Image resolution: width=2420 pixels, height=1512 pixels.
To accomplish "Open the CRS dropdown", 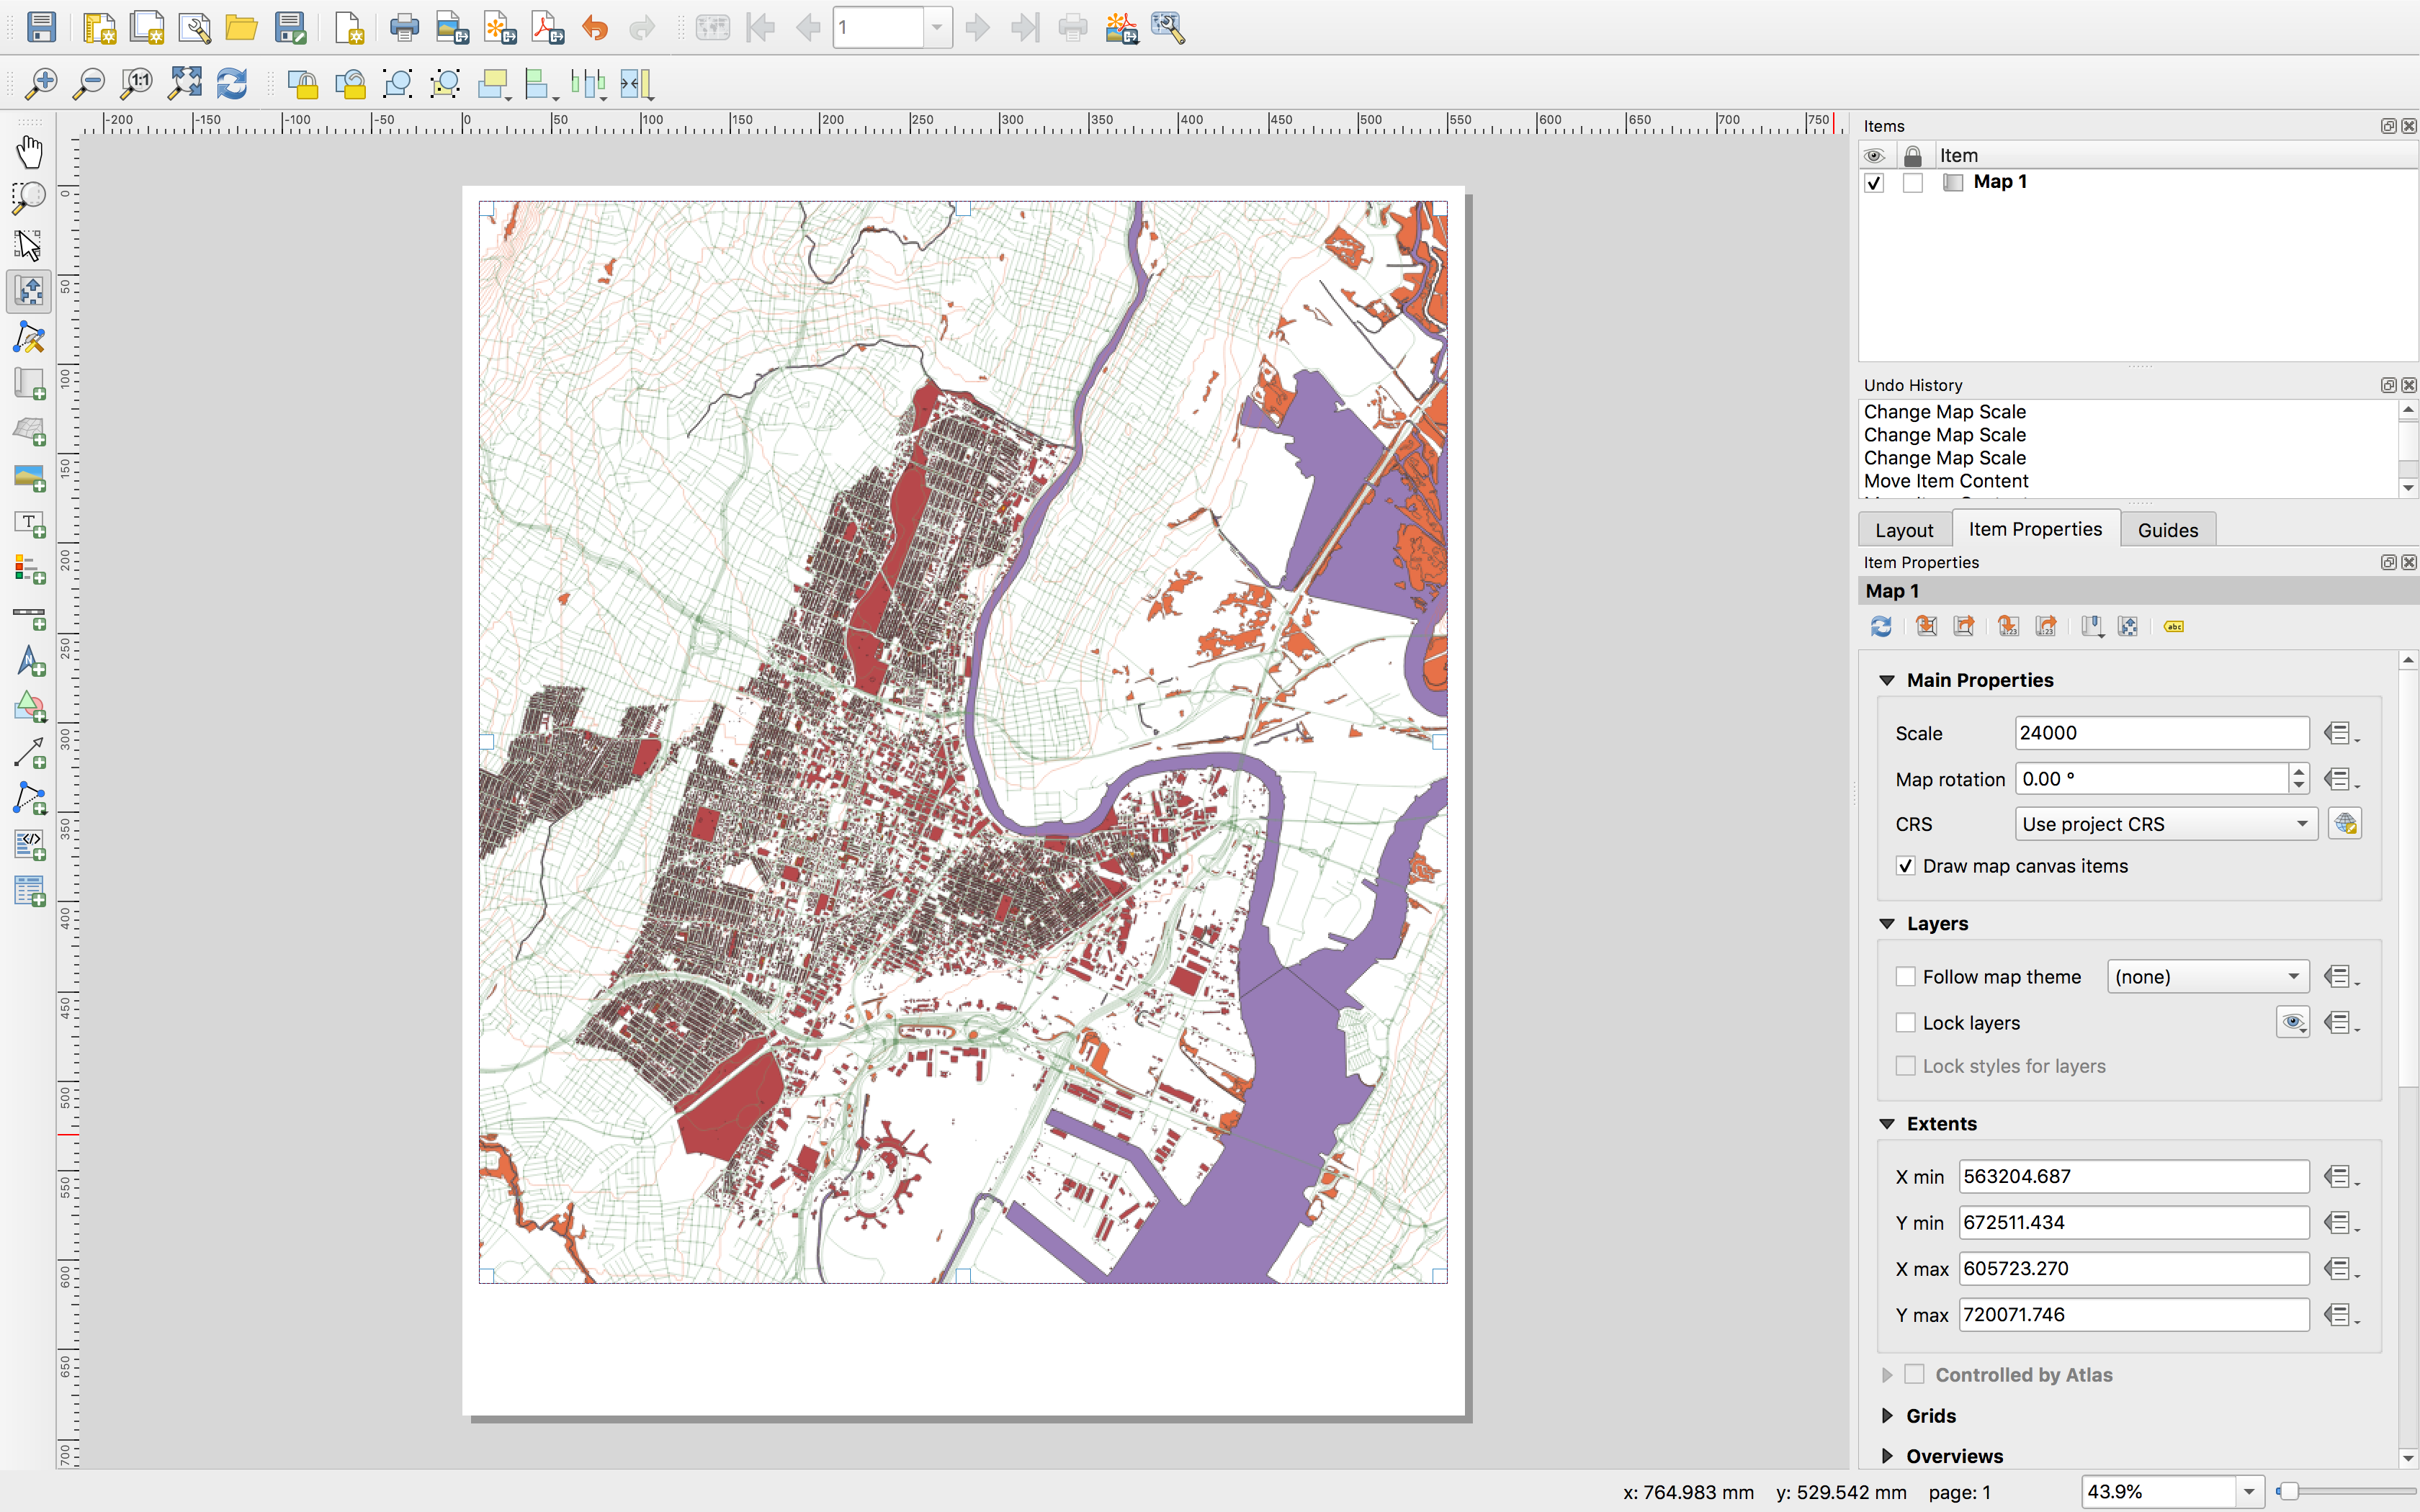I will pos(2165,824).
